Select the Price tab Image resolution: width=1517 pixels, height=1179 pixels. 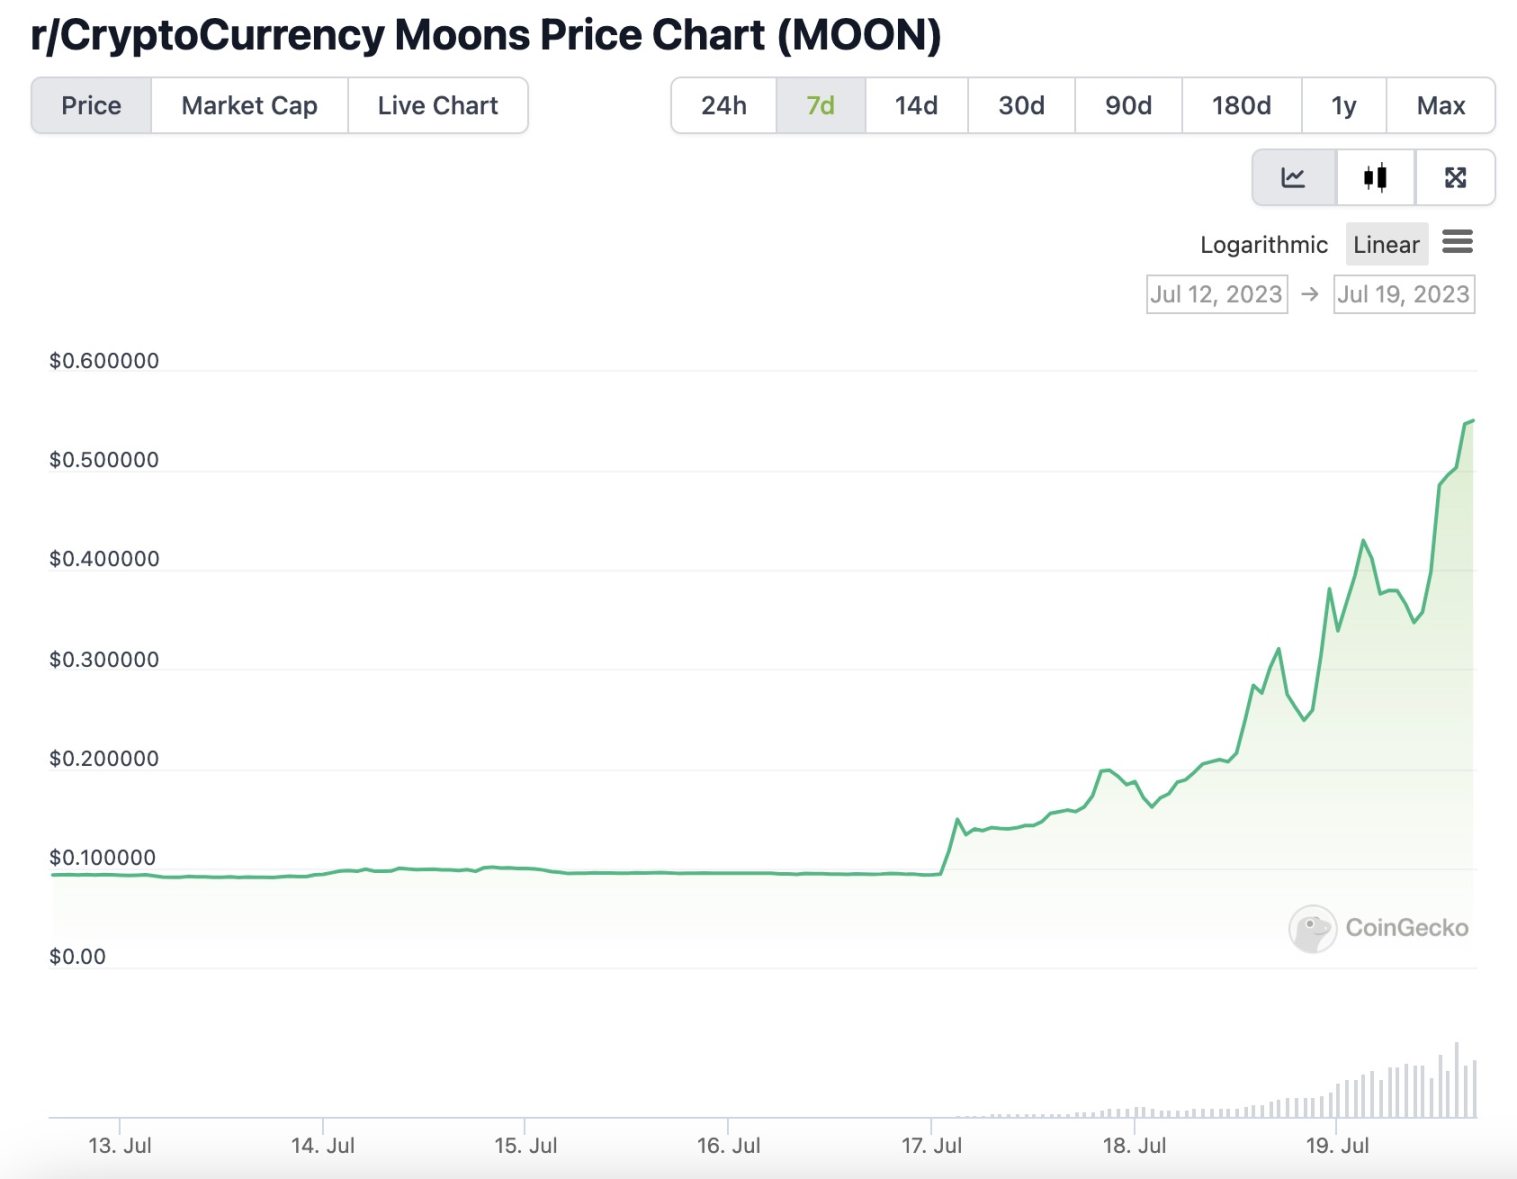[91, 105]
